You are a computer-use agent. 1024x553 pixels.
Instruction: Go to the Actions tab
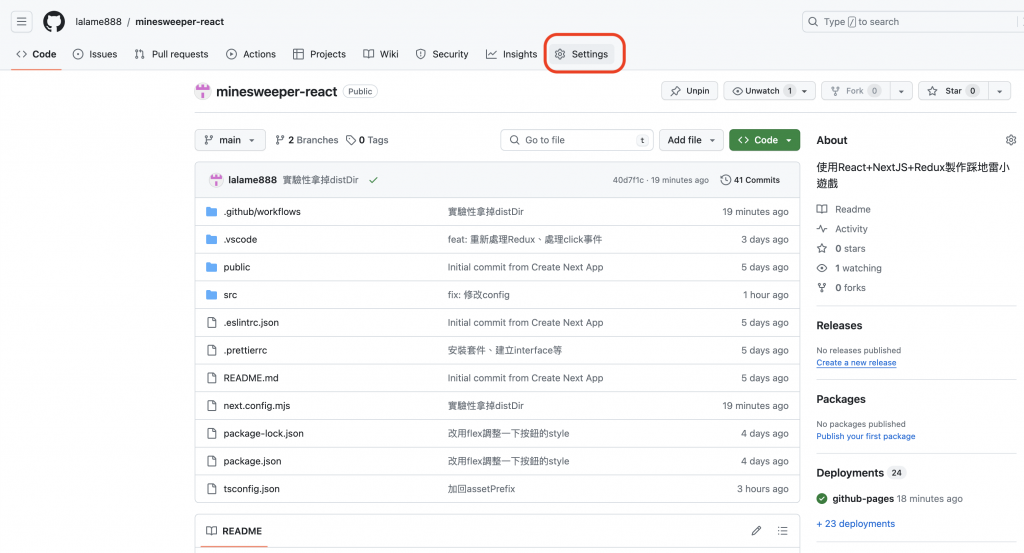click(251, 54)
